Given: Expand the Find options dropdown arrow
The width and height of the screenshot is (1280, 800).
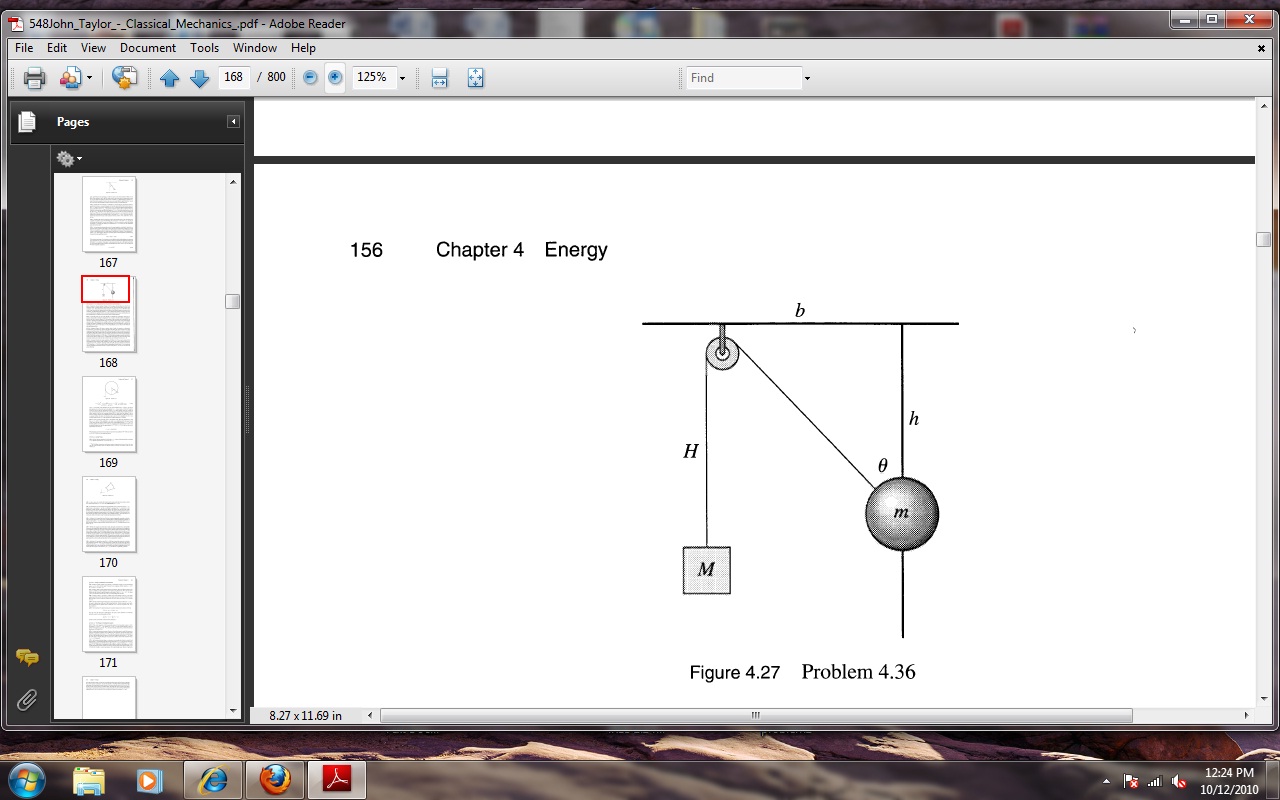Looking at the screenshot, I should click(x=807, y=78).
